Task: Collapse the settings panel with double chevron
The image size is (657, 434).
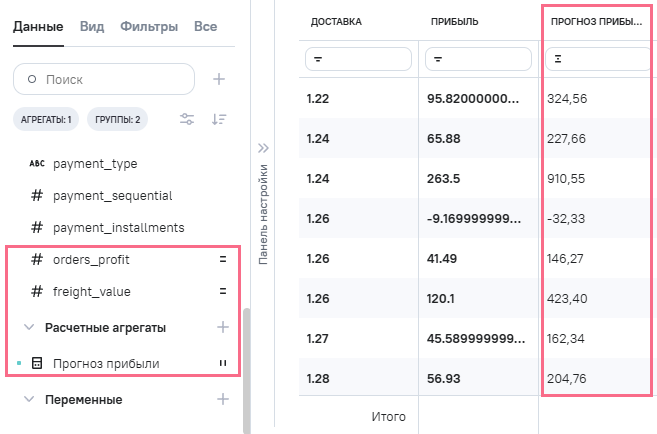Action: pos(264,148)
